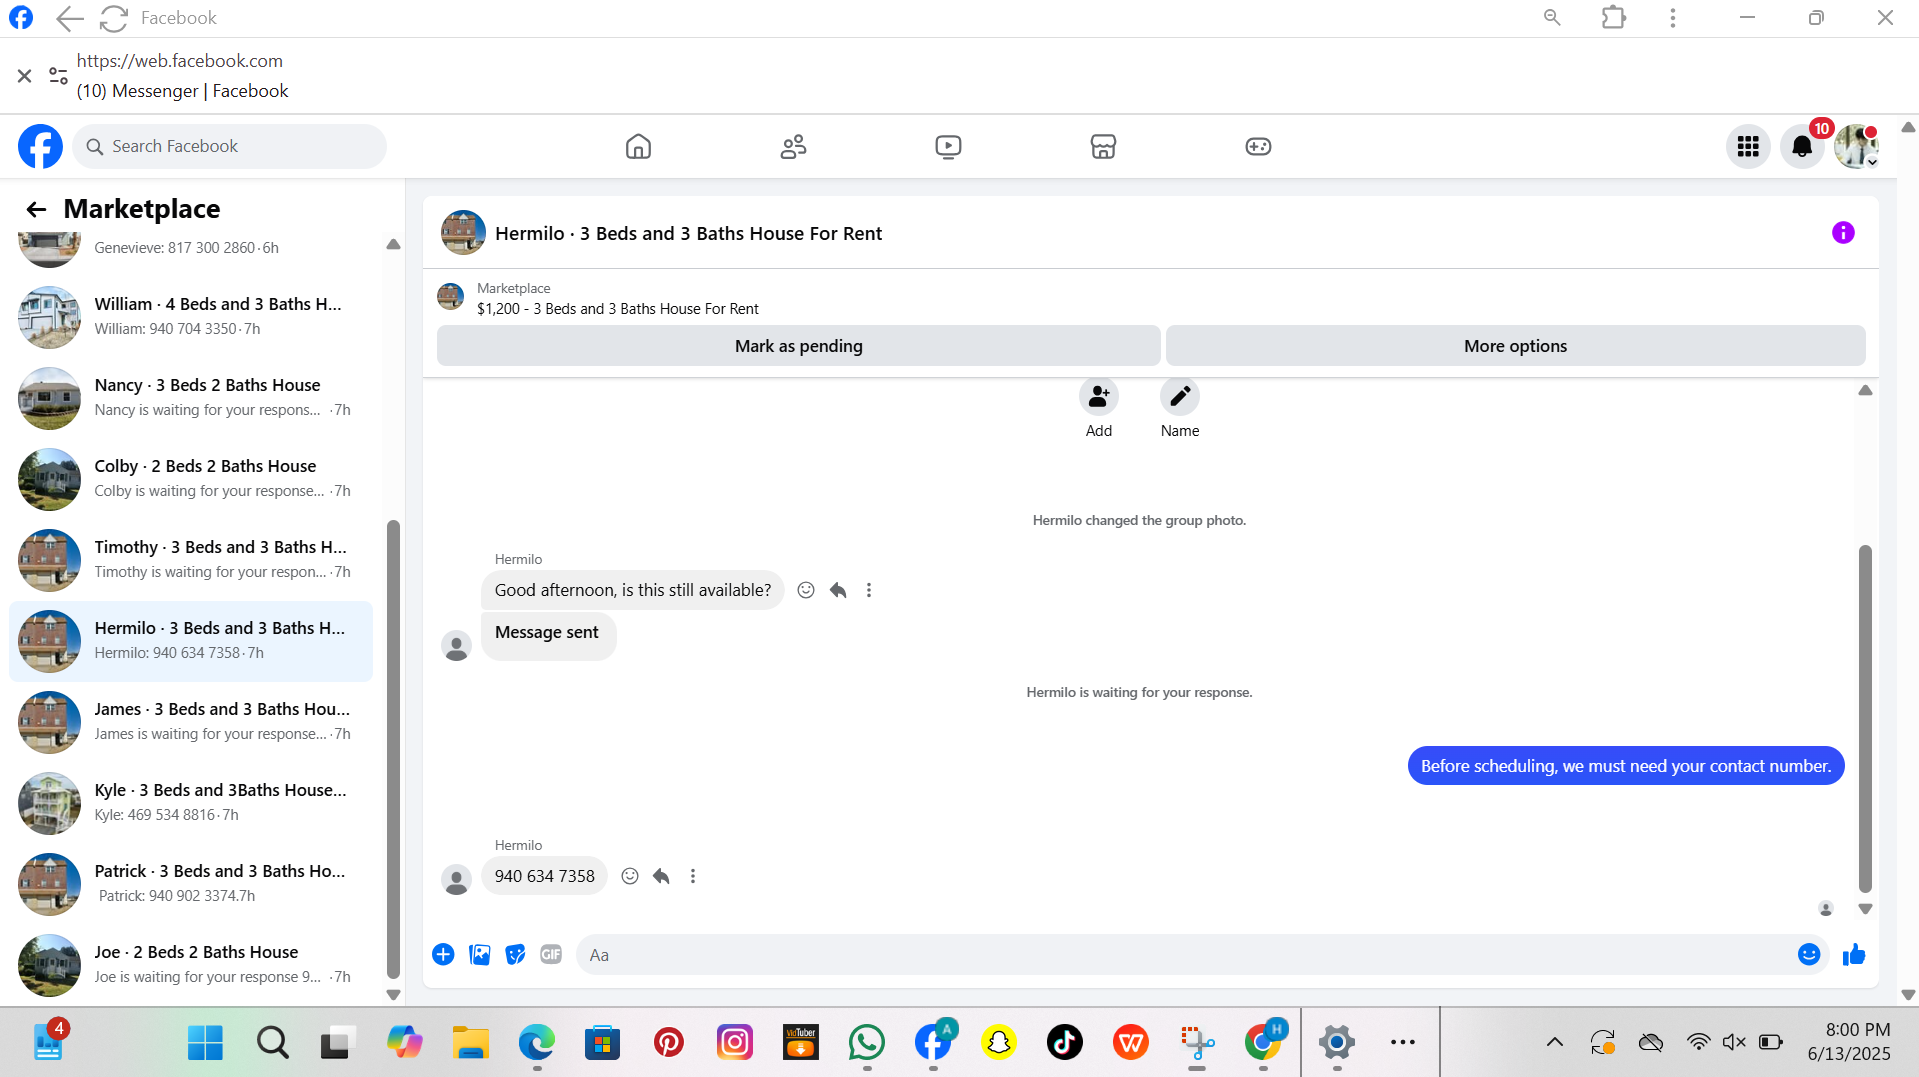Click More options button

(1515, 346)
